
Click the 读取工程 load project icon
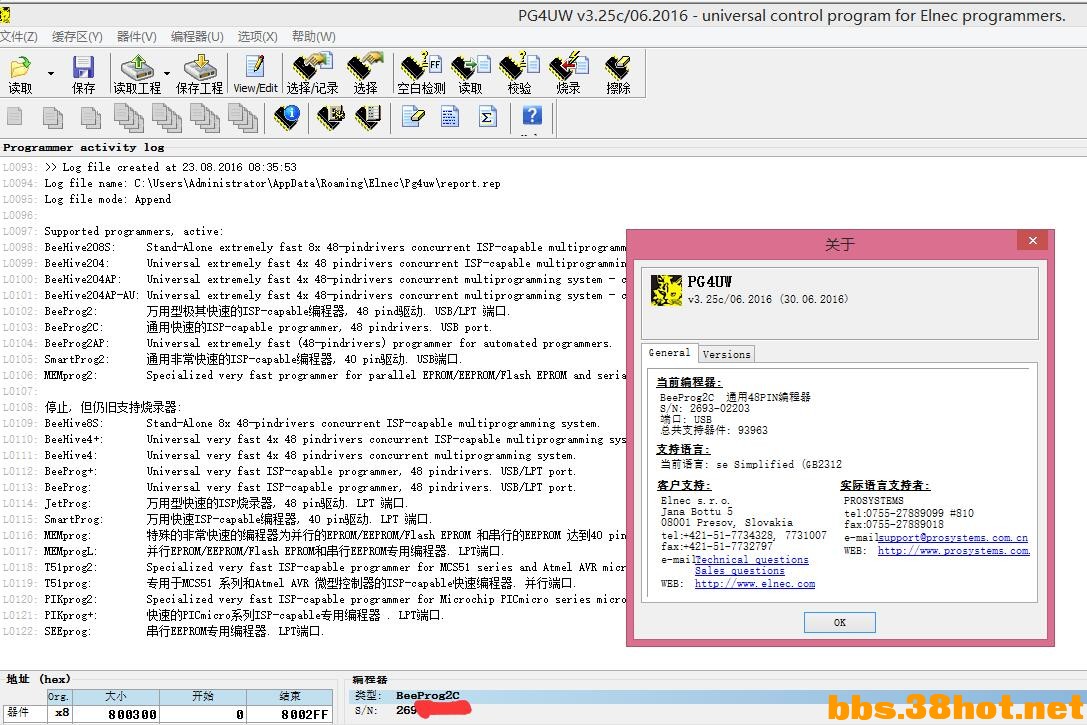(137, 73)
